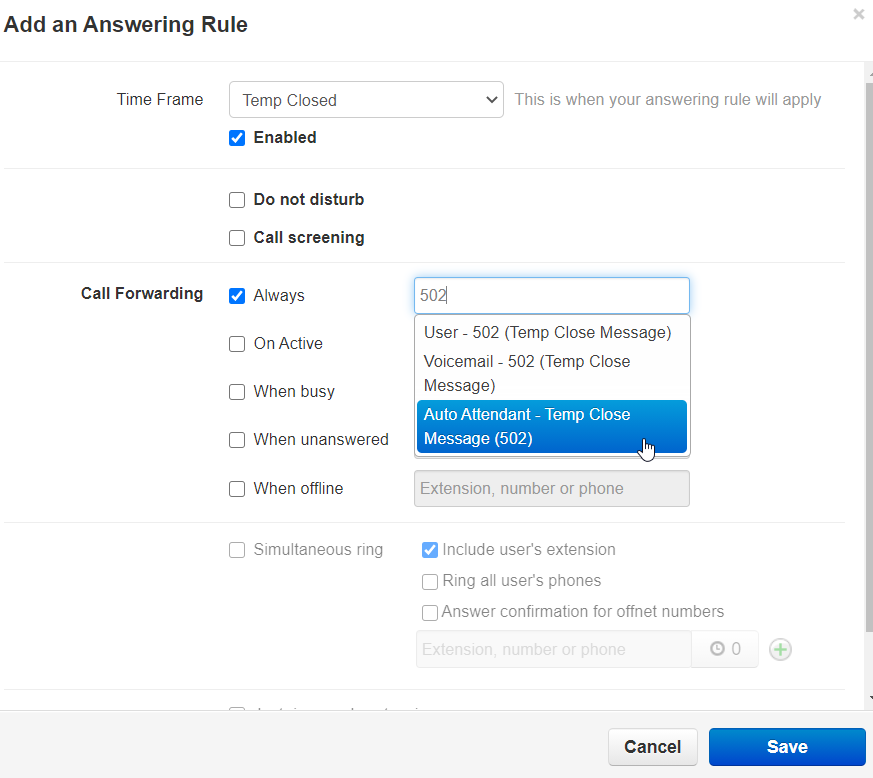Click the When offline extension field

click(551, 489)
